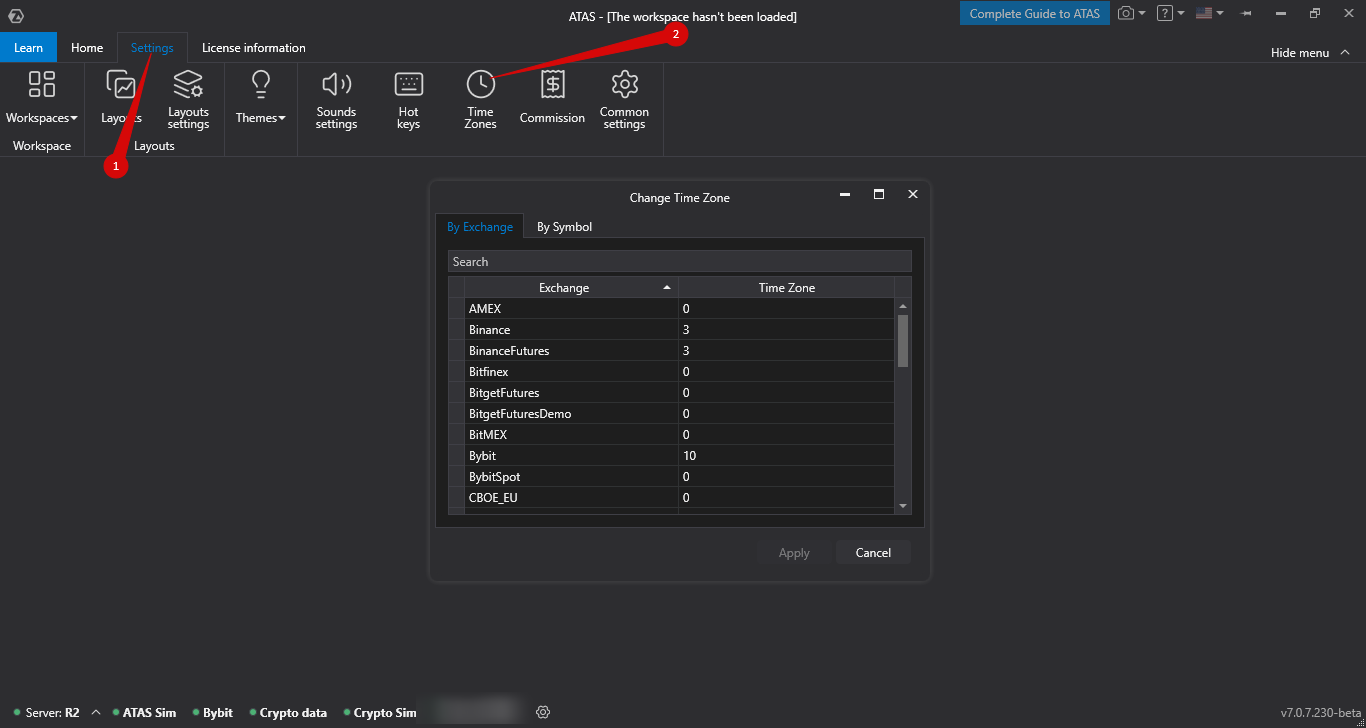Open the Layouts chart icon
The width and height of the screenshot is (1366, 728).
coord(121,84)
